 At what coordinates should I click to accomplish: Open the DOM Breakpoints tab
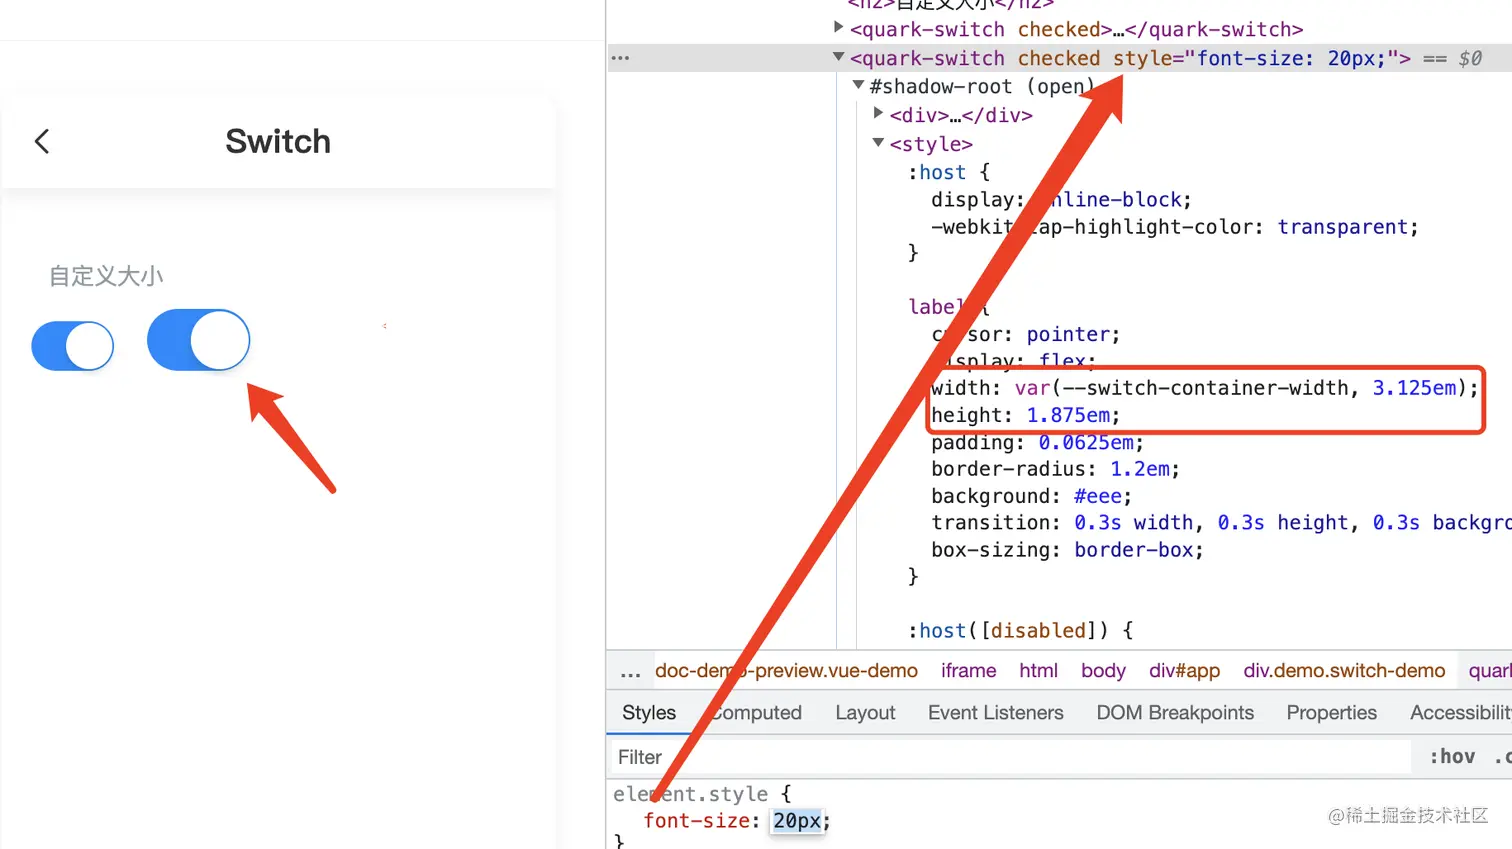(x=1175, y=713)
